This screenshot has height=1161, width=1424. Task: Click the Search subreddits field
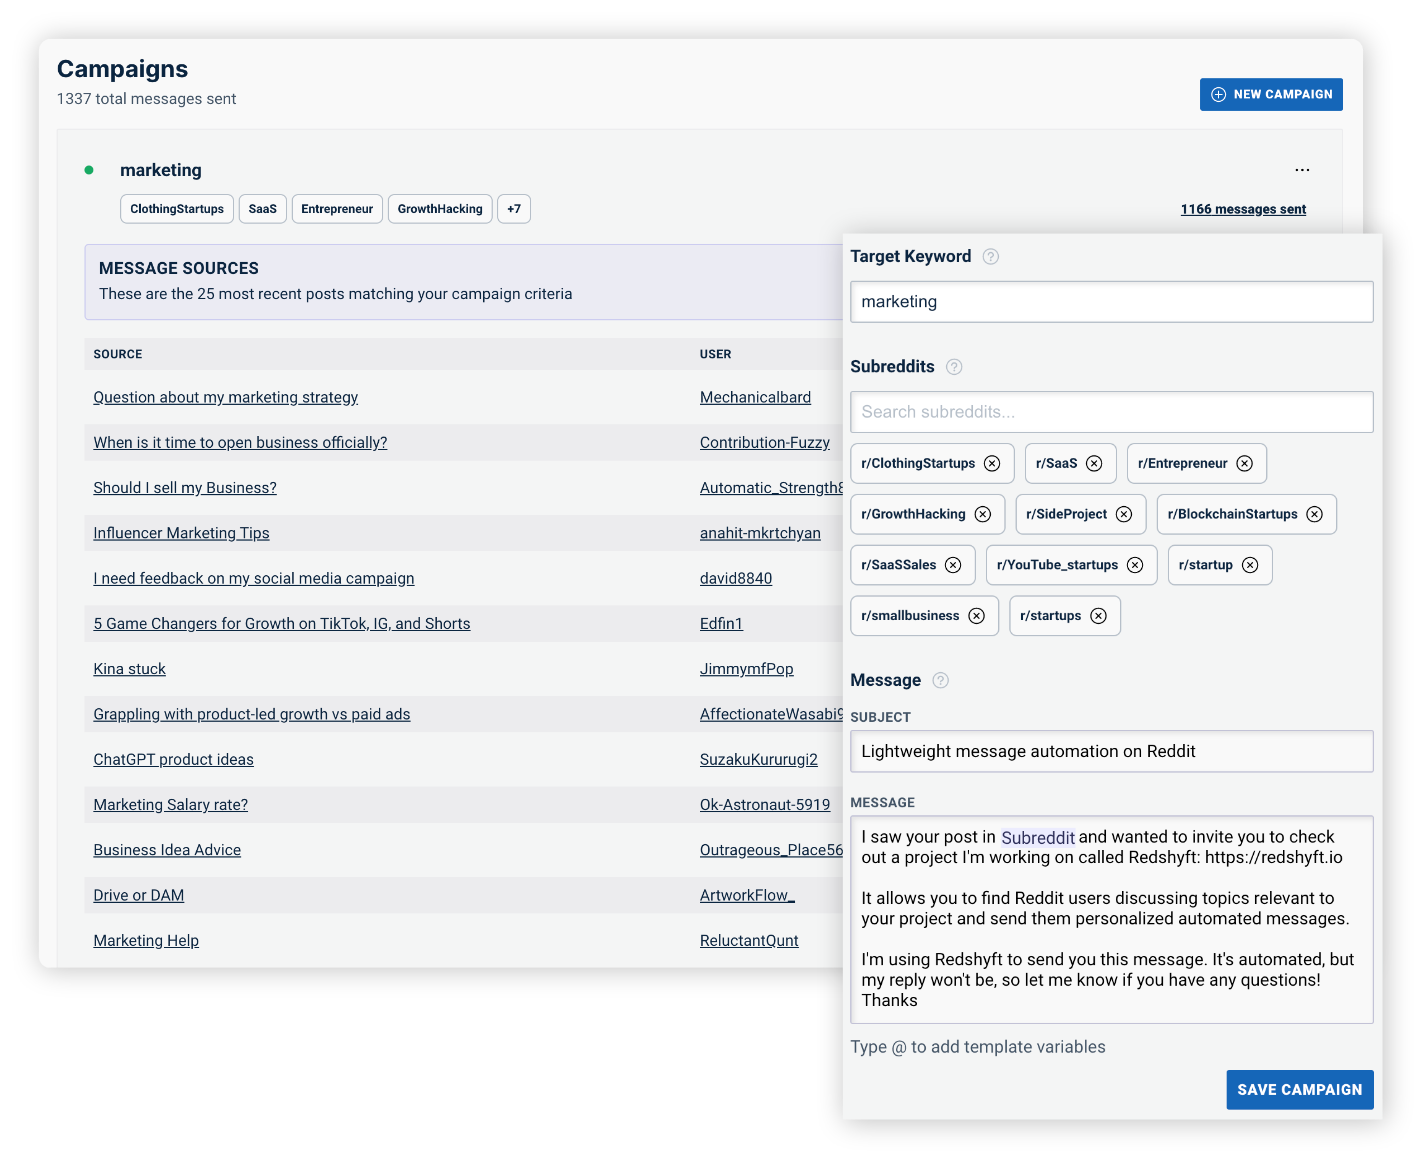[1112, 412]
